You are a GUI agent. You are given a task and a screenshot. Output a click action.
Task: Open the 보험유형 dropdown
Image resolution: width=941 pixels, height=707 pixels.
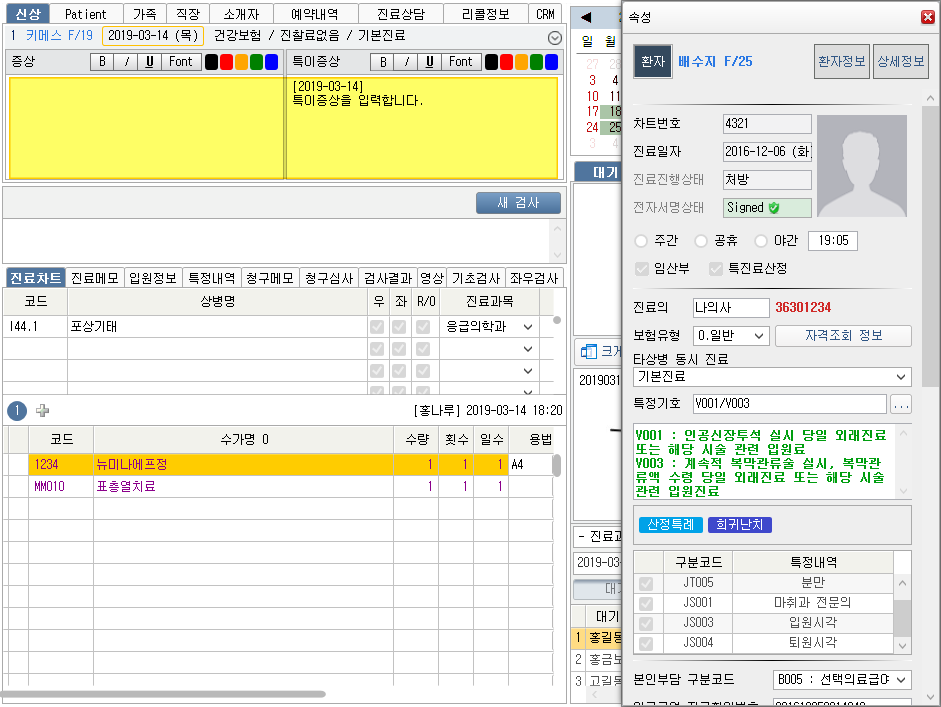(731, 336)
